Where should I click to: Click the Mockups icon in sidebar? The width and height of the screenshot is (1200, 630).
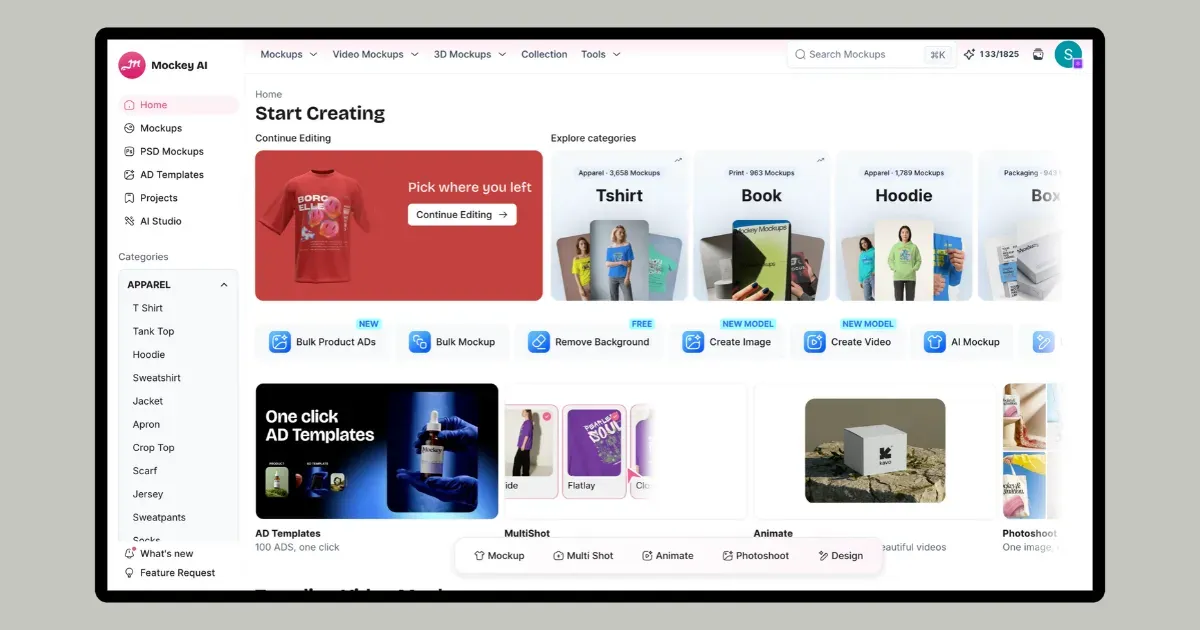[x=129, y=128]
